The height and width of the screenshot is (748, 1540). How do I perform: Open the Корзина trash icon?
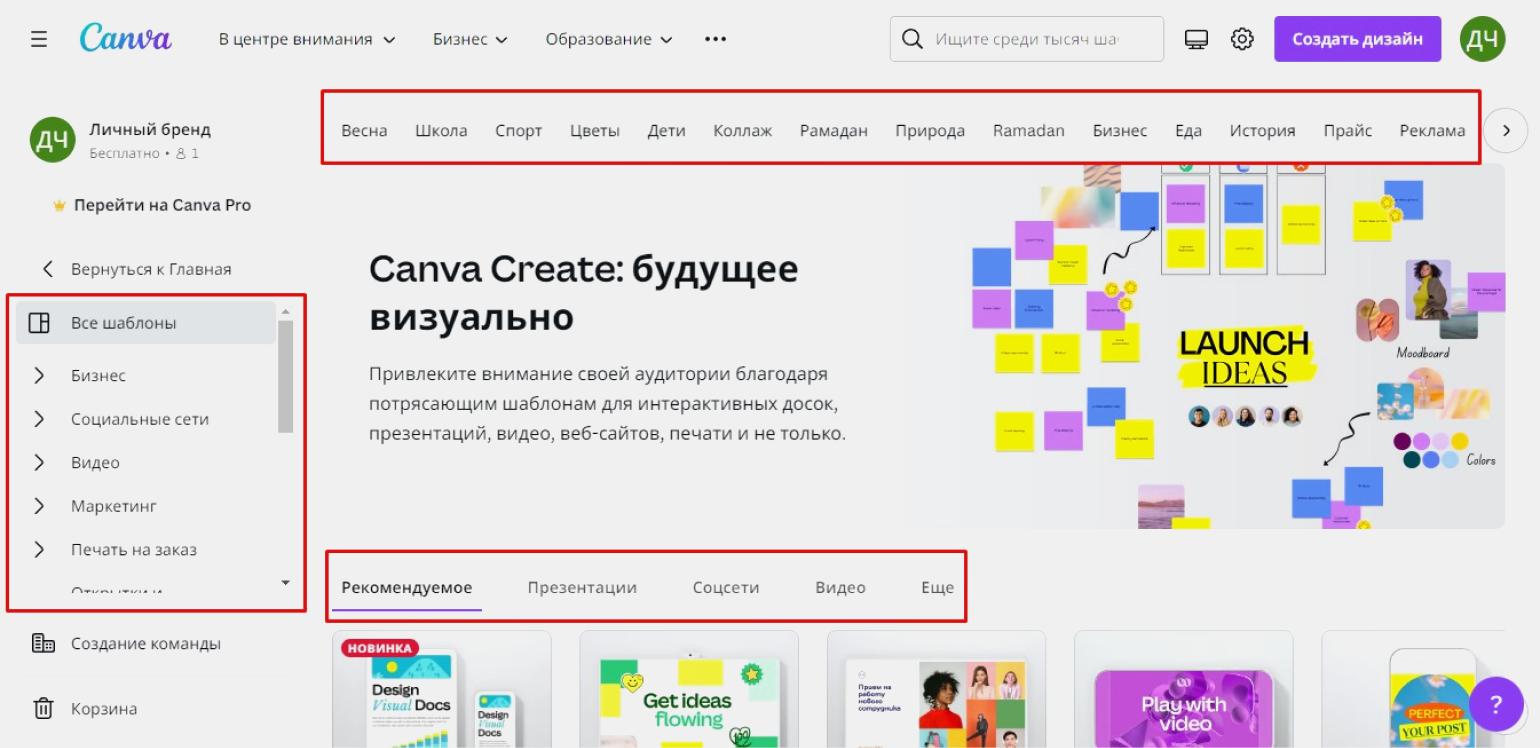[43, 708]
